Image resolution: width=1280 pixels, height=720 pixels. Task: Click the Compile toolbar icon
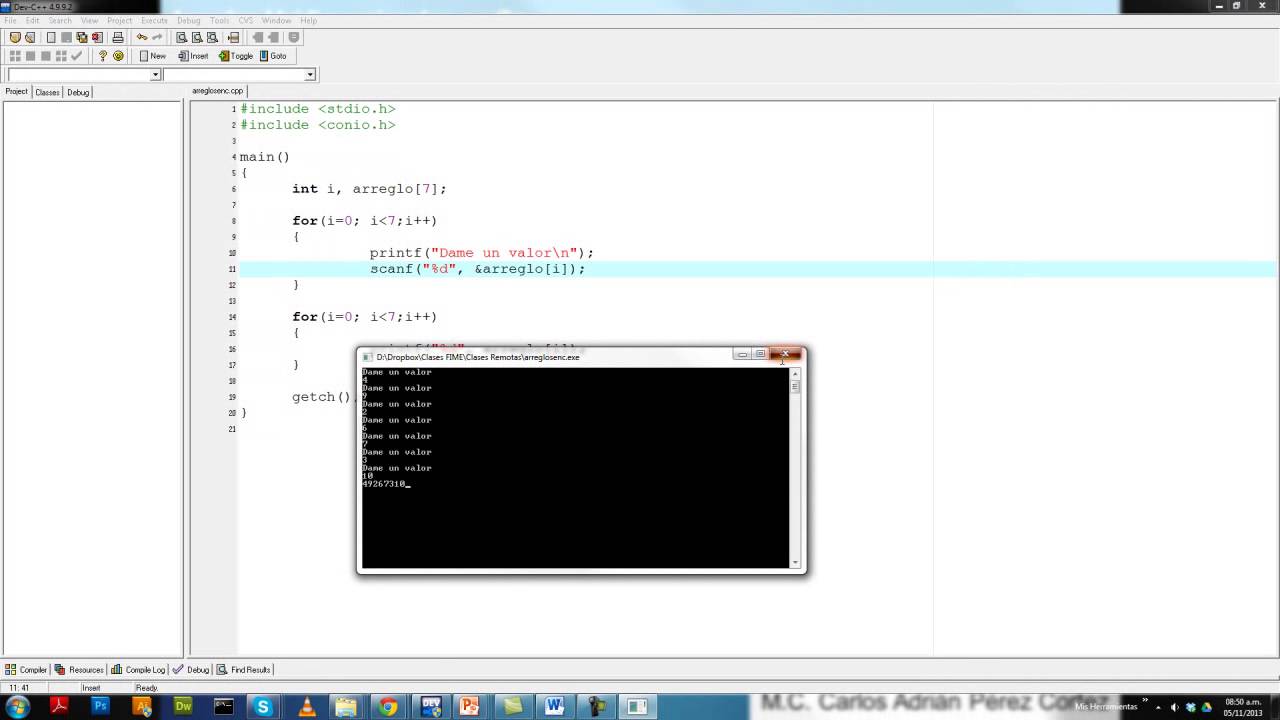(15, 56)
